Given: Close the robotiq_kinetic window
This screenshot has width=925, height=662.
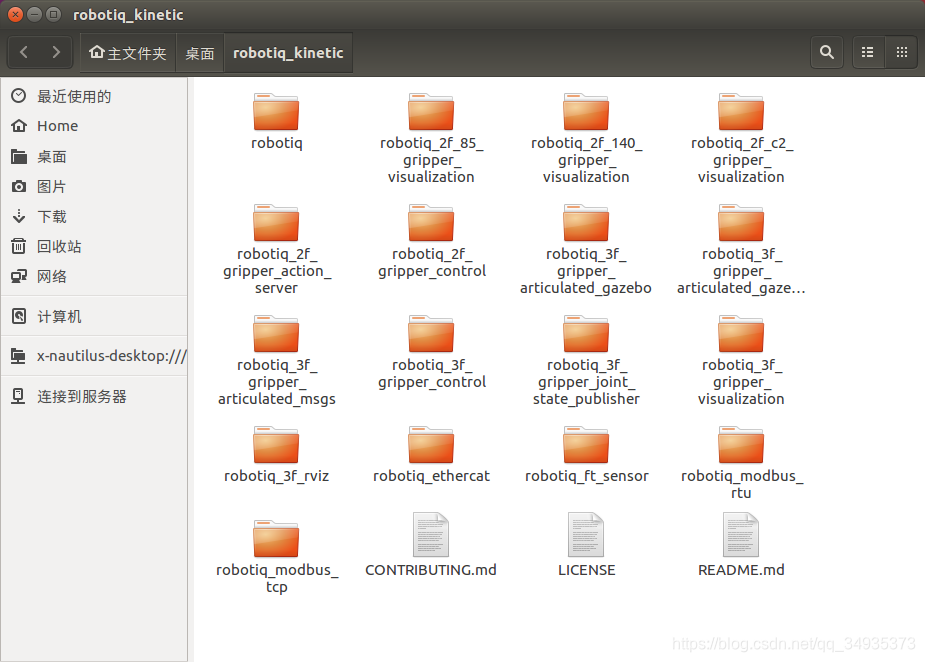Looking at the screenshot, I should tap(16, 14).
